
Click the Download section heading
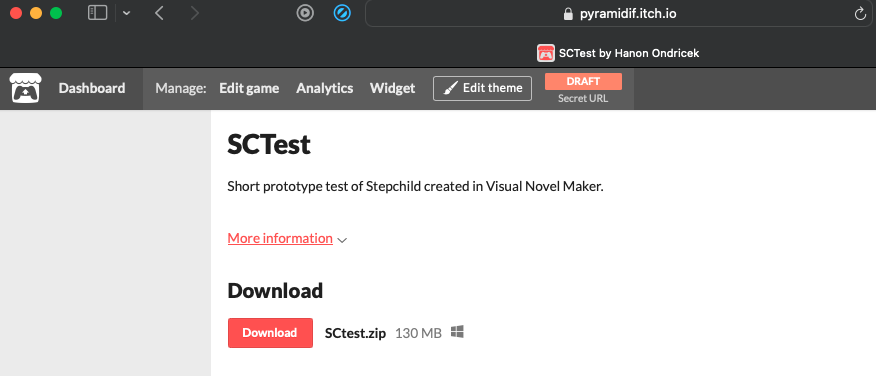(275, 291)
